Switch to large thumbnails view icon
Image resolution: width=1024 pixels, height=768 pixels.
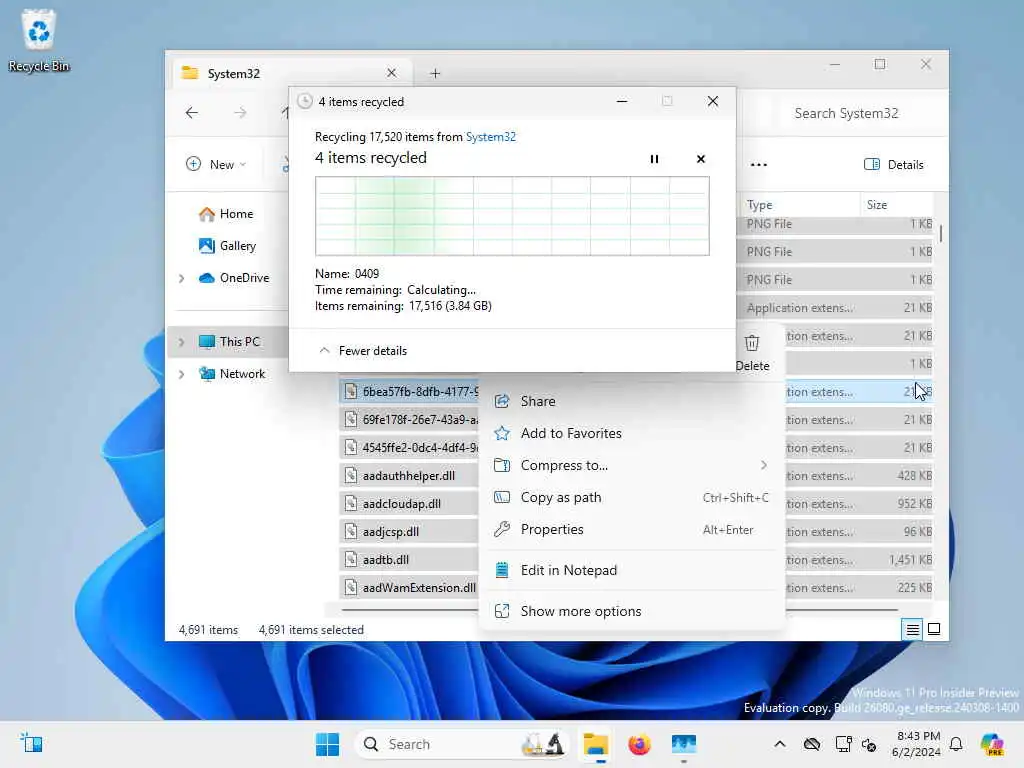point(934,630)
